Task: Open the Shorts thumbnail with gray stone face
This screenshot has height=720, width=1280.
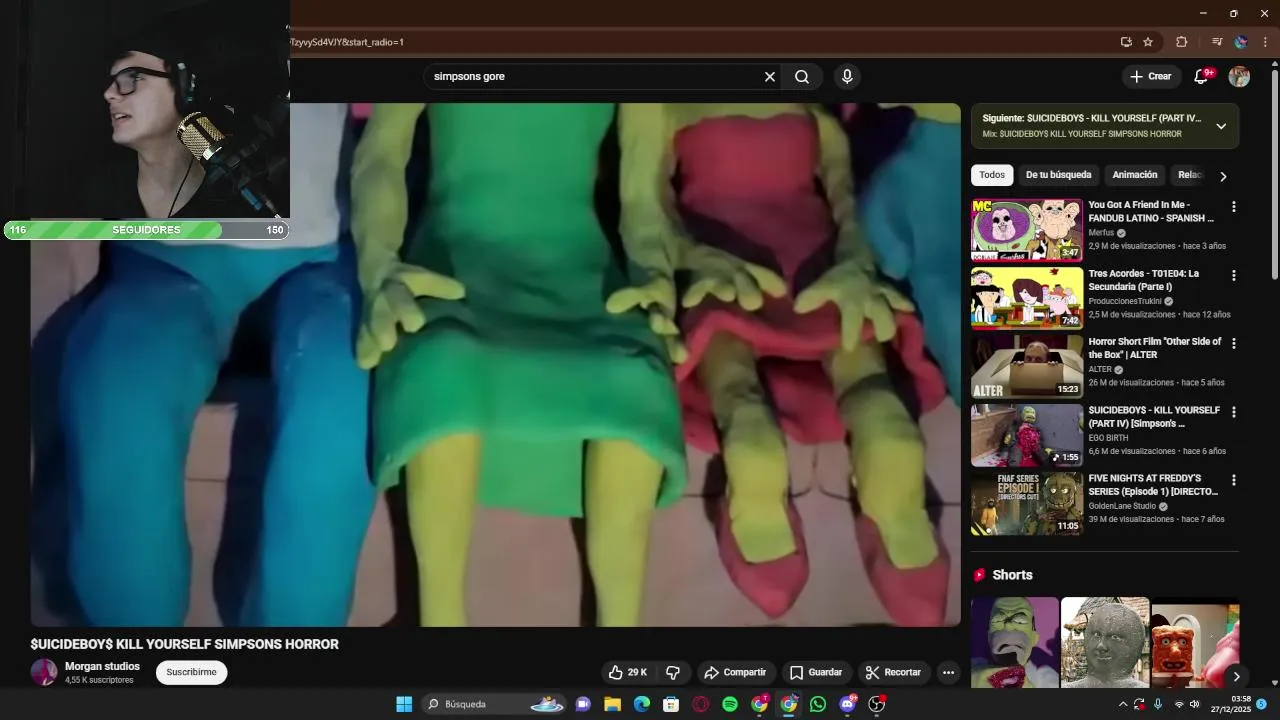Action: [x=1105, y=643]
